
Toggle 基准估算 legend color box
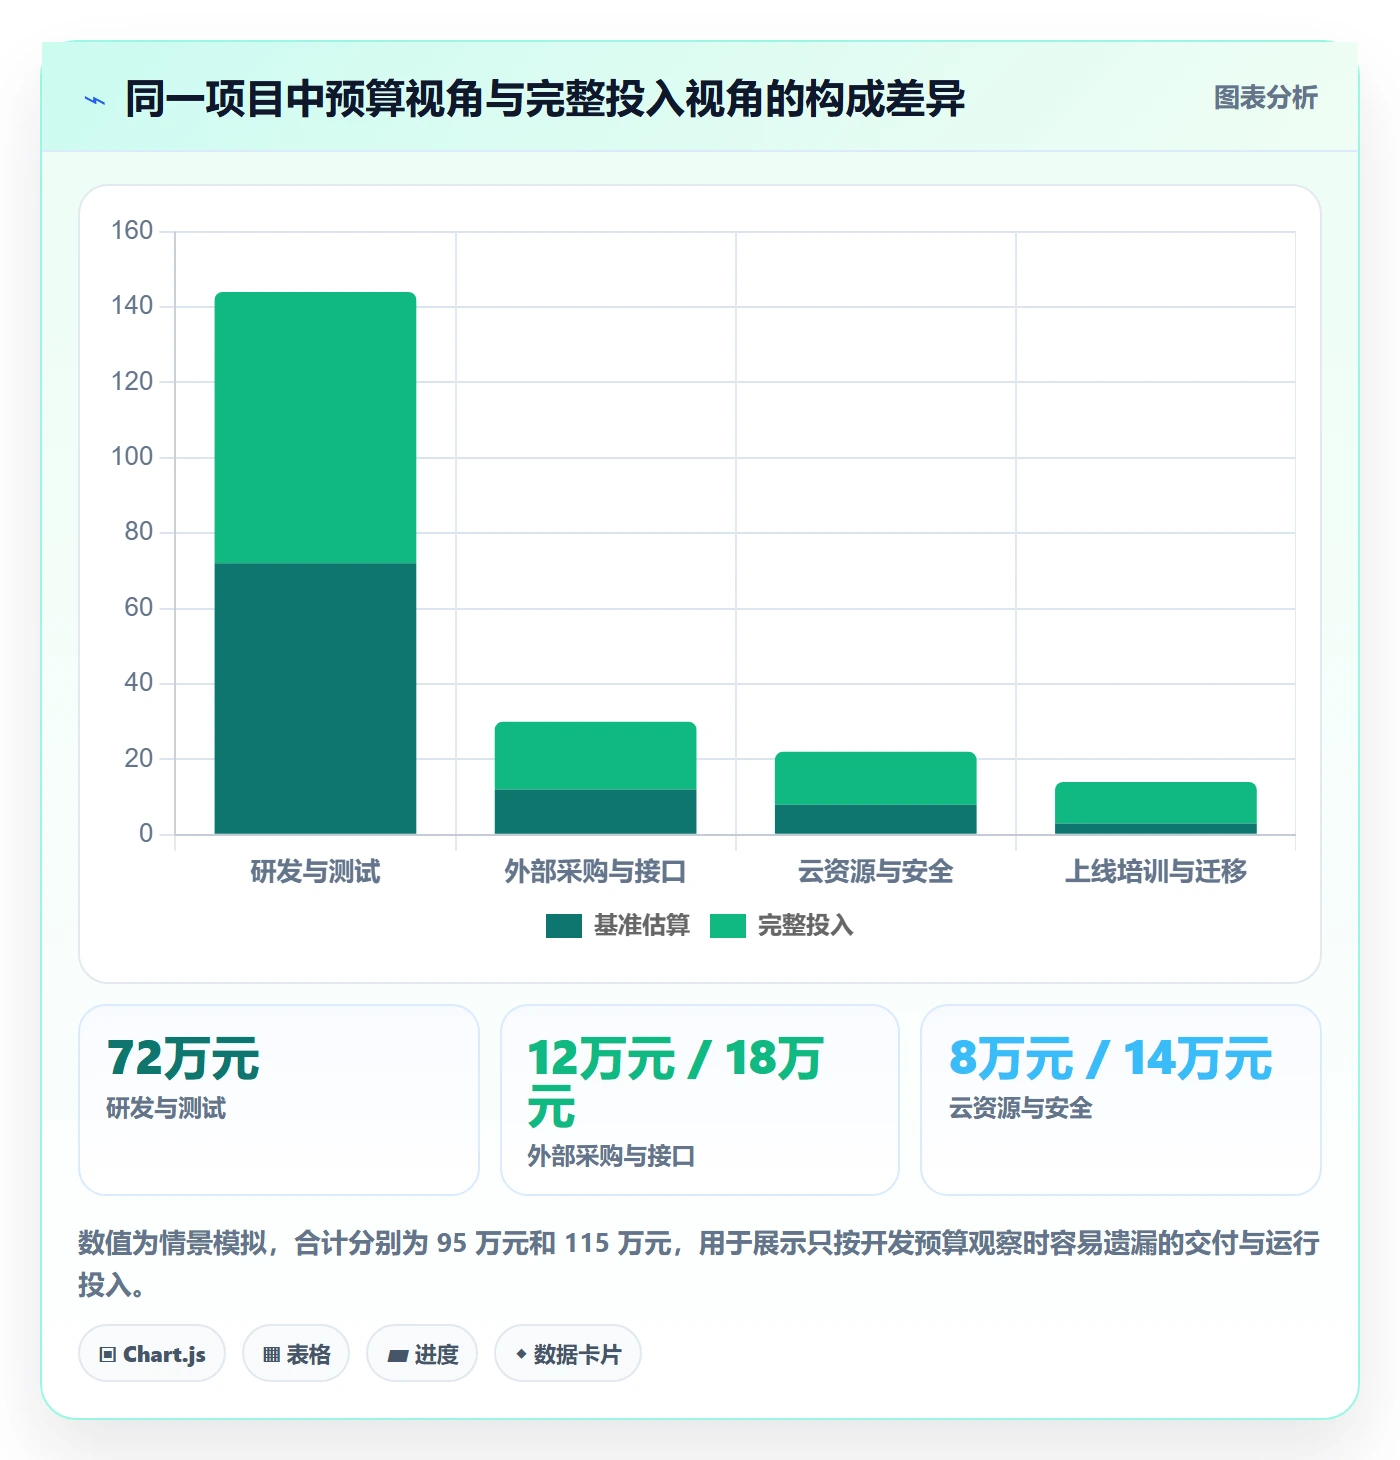pyautogui.click(x=564, y=926)
